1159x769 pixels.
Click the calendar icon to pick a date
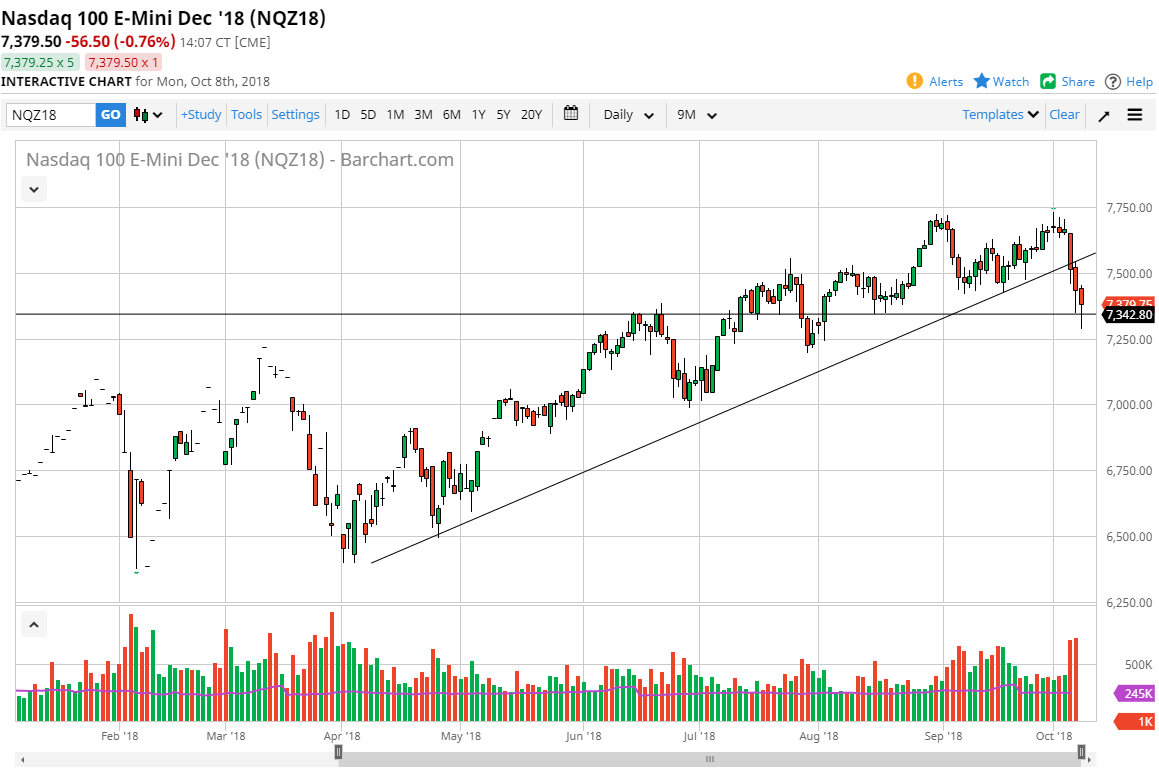pyautogui.click(x=570, y=114)
